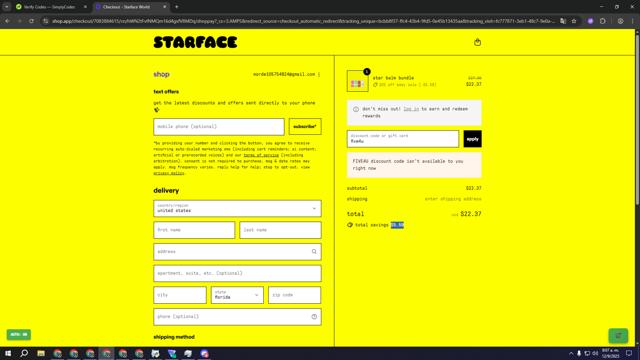This screenshot has height=360, width=640.
Task: Open the green chat widget at bottom right
Action: [618, 336]
